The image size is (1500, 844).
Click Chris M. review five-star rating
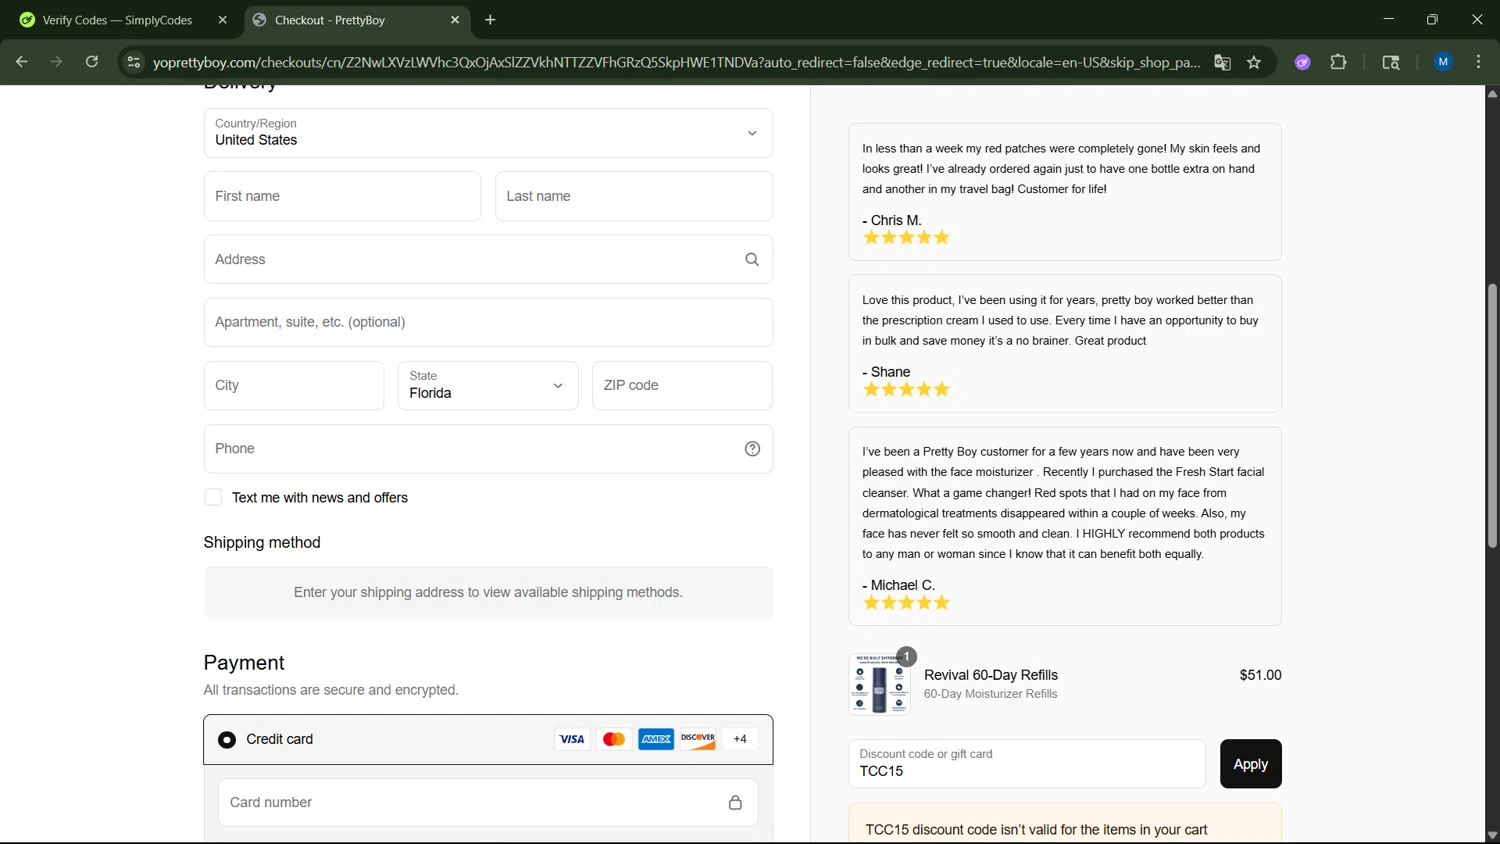point(906,238)
